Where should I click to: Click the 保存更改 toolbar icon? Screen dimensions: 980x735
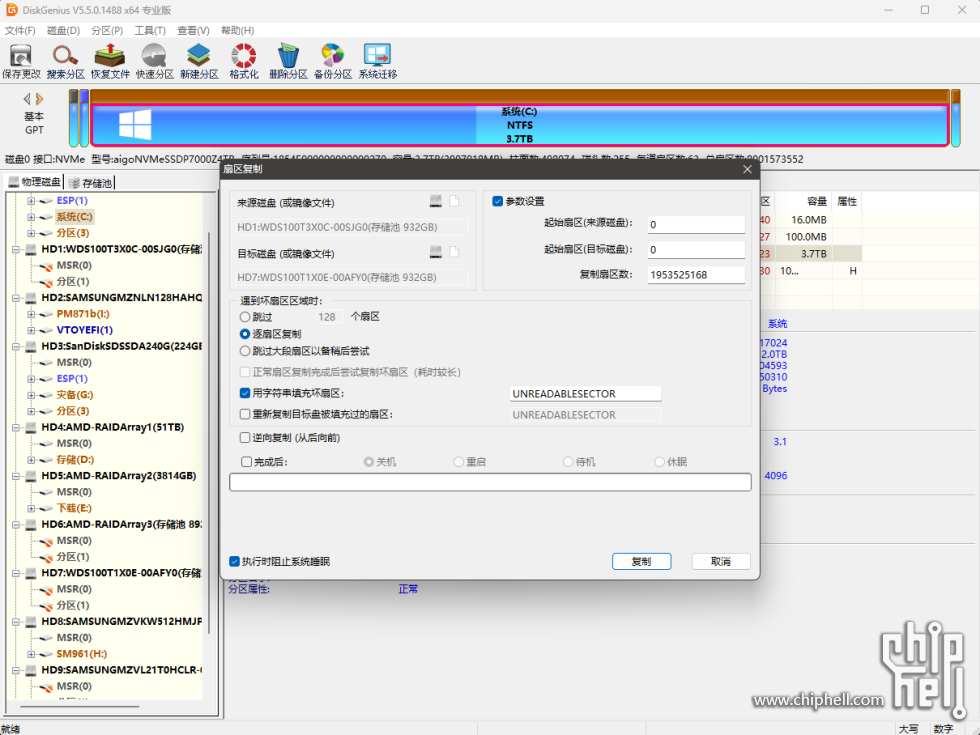[x=21, y=61]
